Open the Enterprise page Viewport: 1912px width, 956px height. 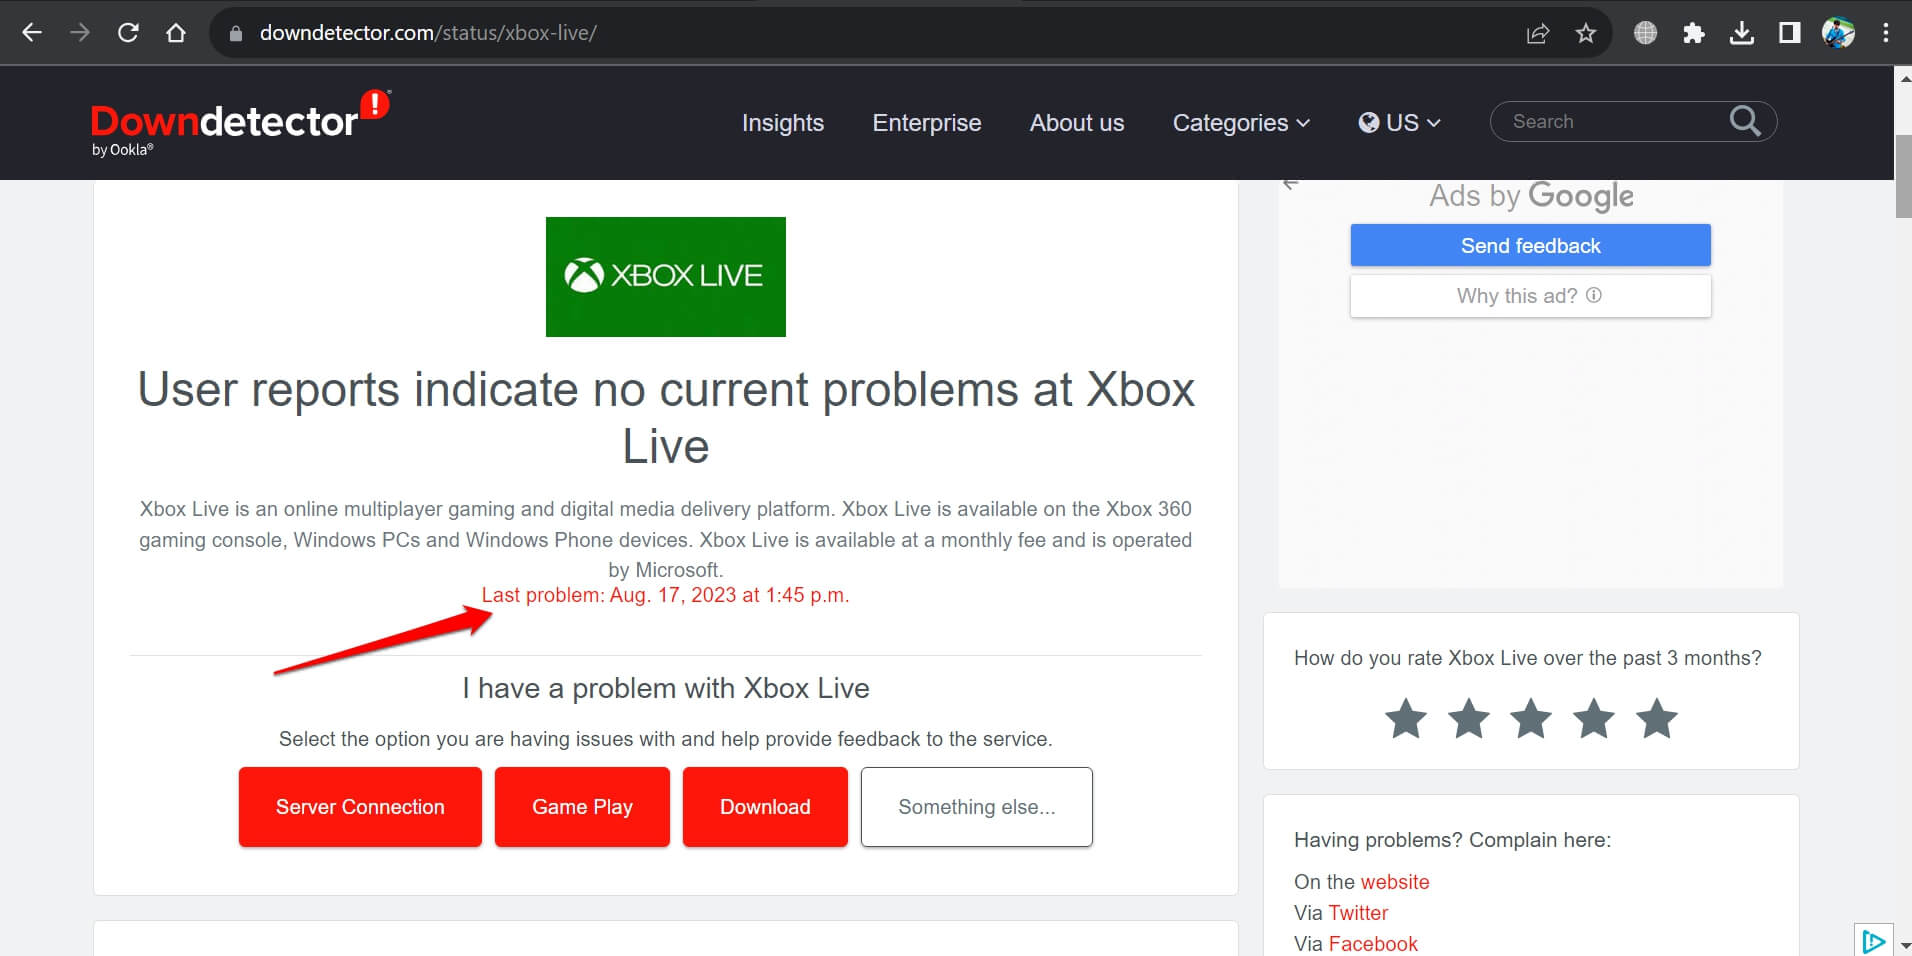927,123
